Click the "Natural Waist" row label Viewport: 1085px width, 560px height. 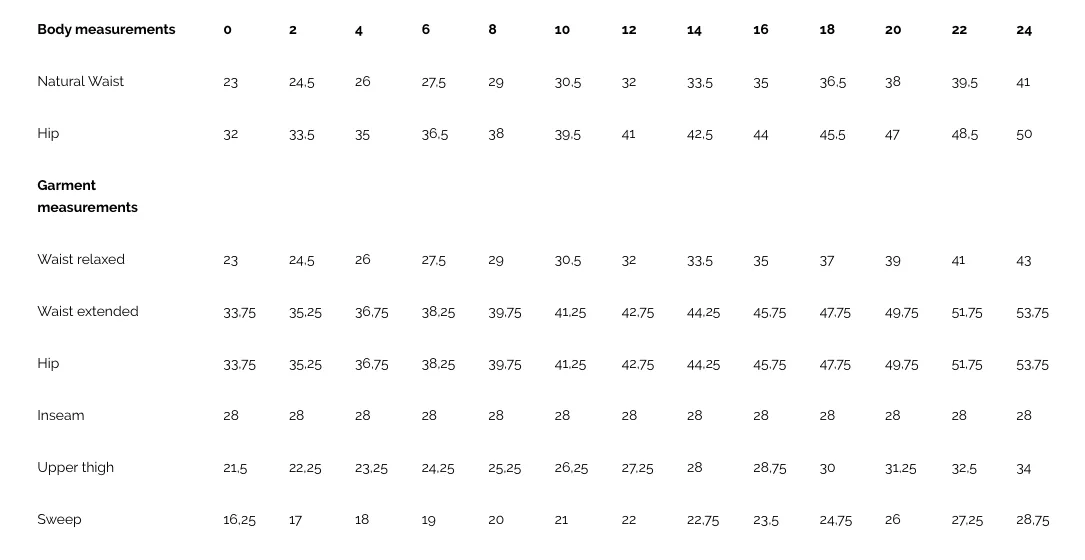coord(80,81)
